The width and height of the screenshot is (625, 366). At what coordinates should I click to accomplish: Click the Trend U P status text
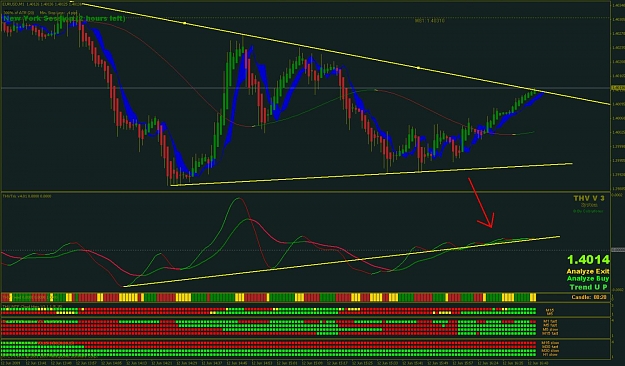coord(588,287)
